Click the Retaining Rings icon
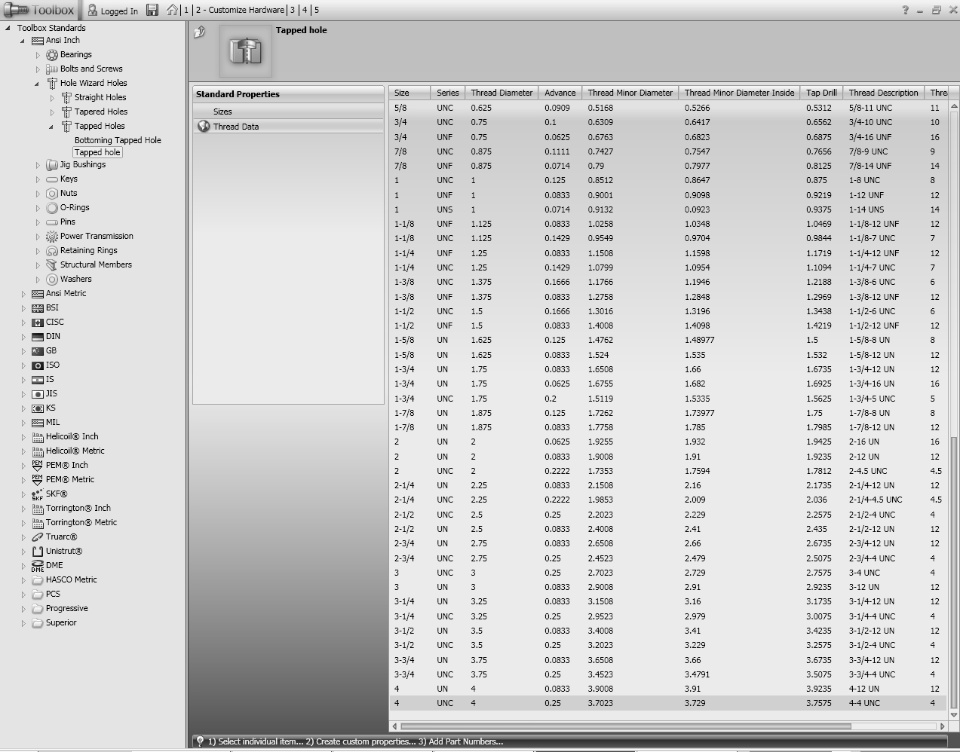The image size is (960, 752). tap(52, 250)
